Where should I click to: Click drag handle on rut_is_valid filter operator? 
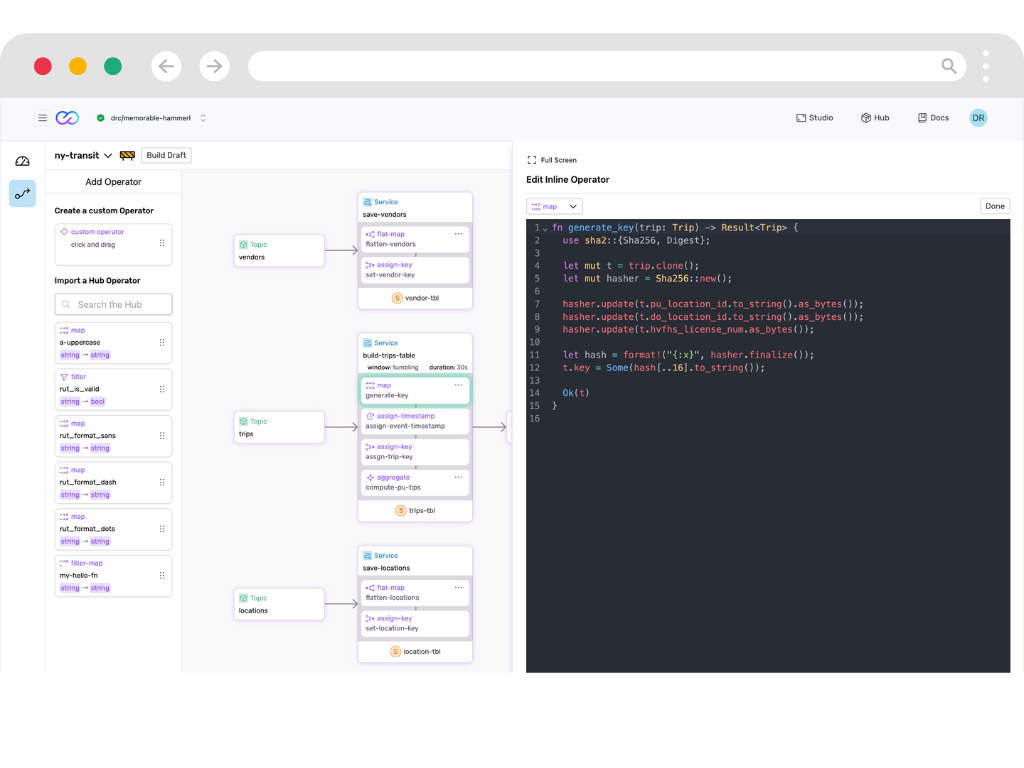pos(162,389)
